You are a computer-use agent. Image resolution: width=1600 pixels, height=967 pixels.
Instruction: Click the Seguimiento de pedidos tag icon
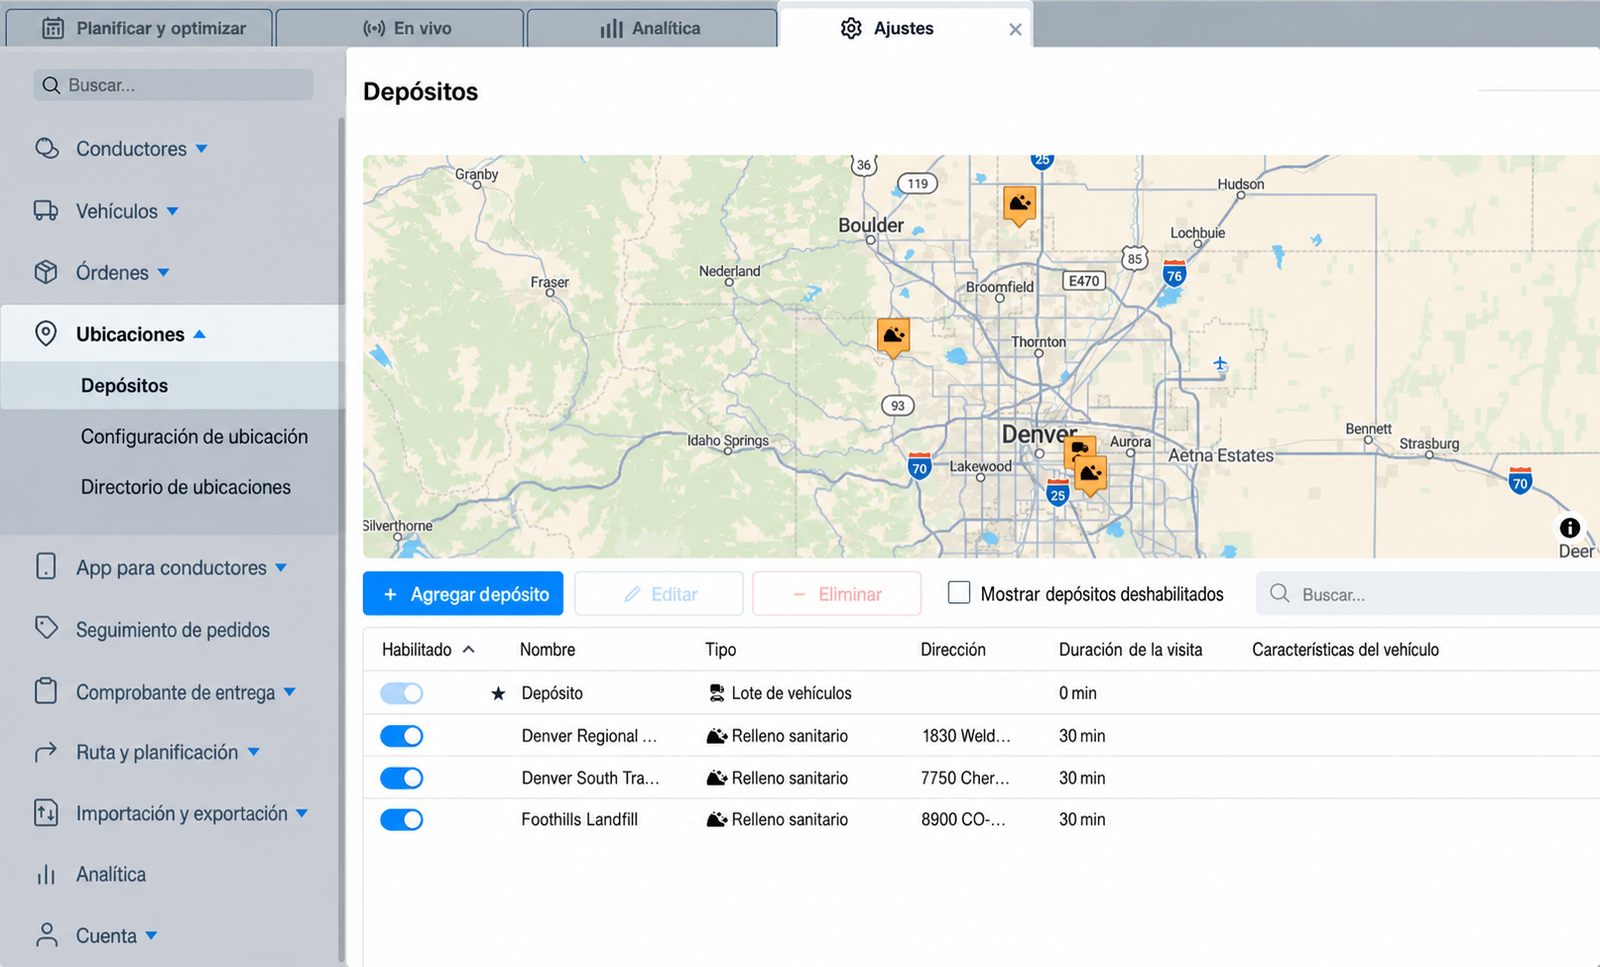[x=46, y=628]
